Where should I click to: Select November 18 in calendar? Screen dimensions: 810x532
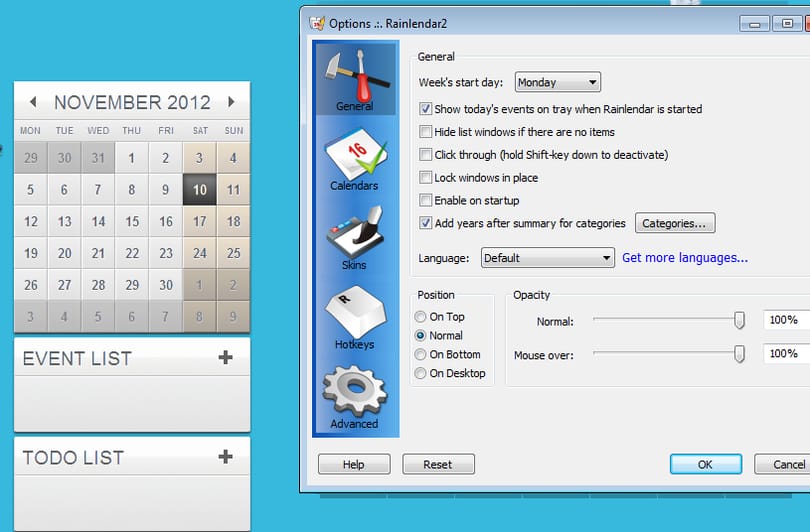point(233,222)
